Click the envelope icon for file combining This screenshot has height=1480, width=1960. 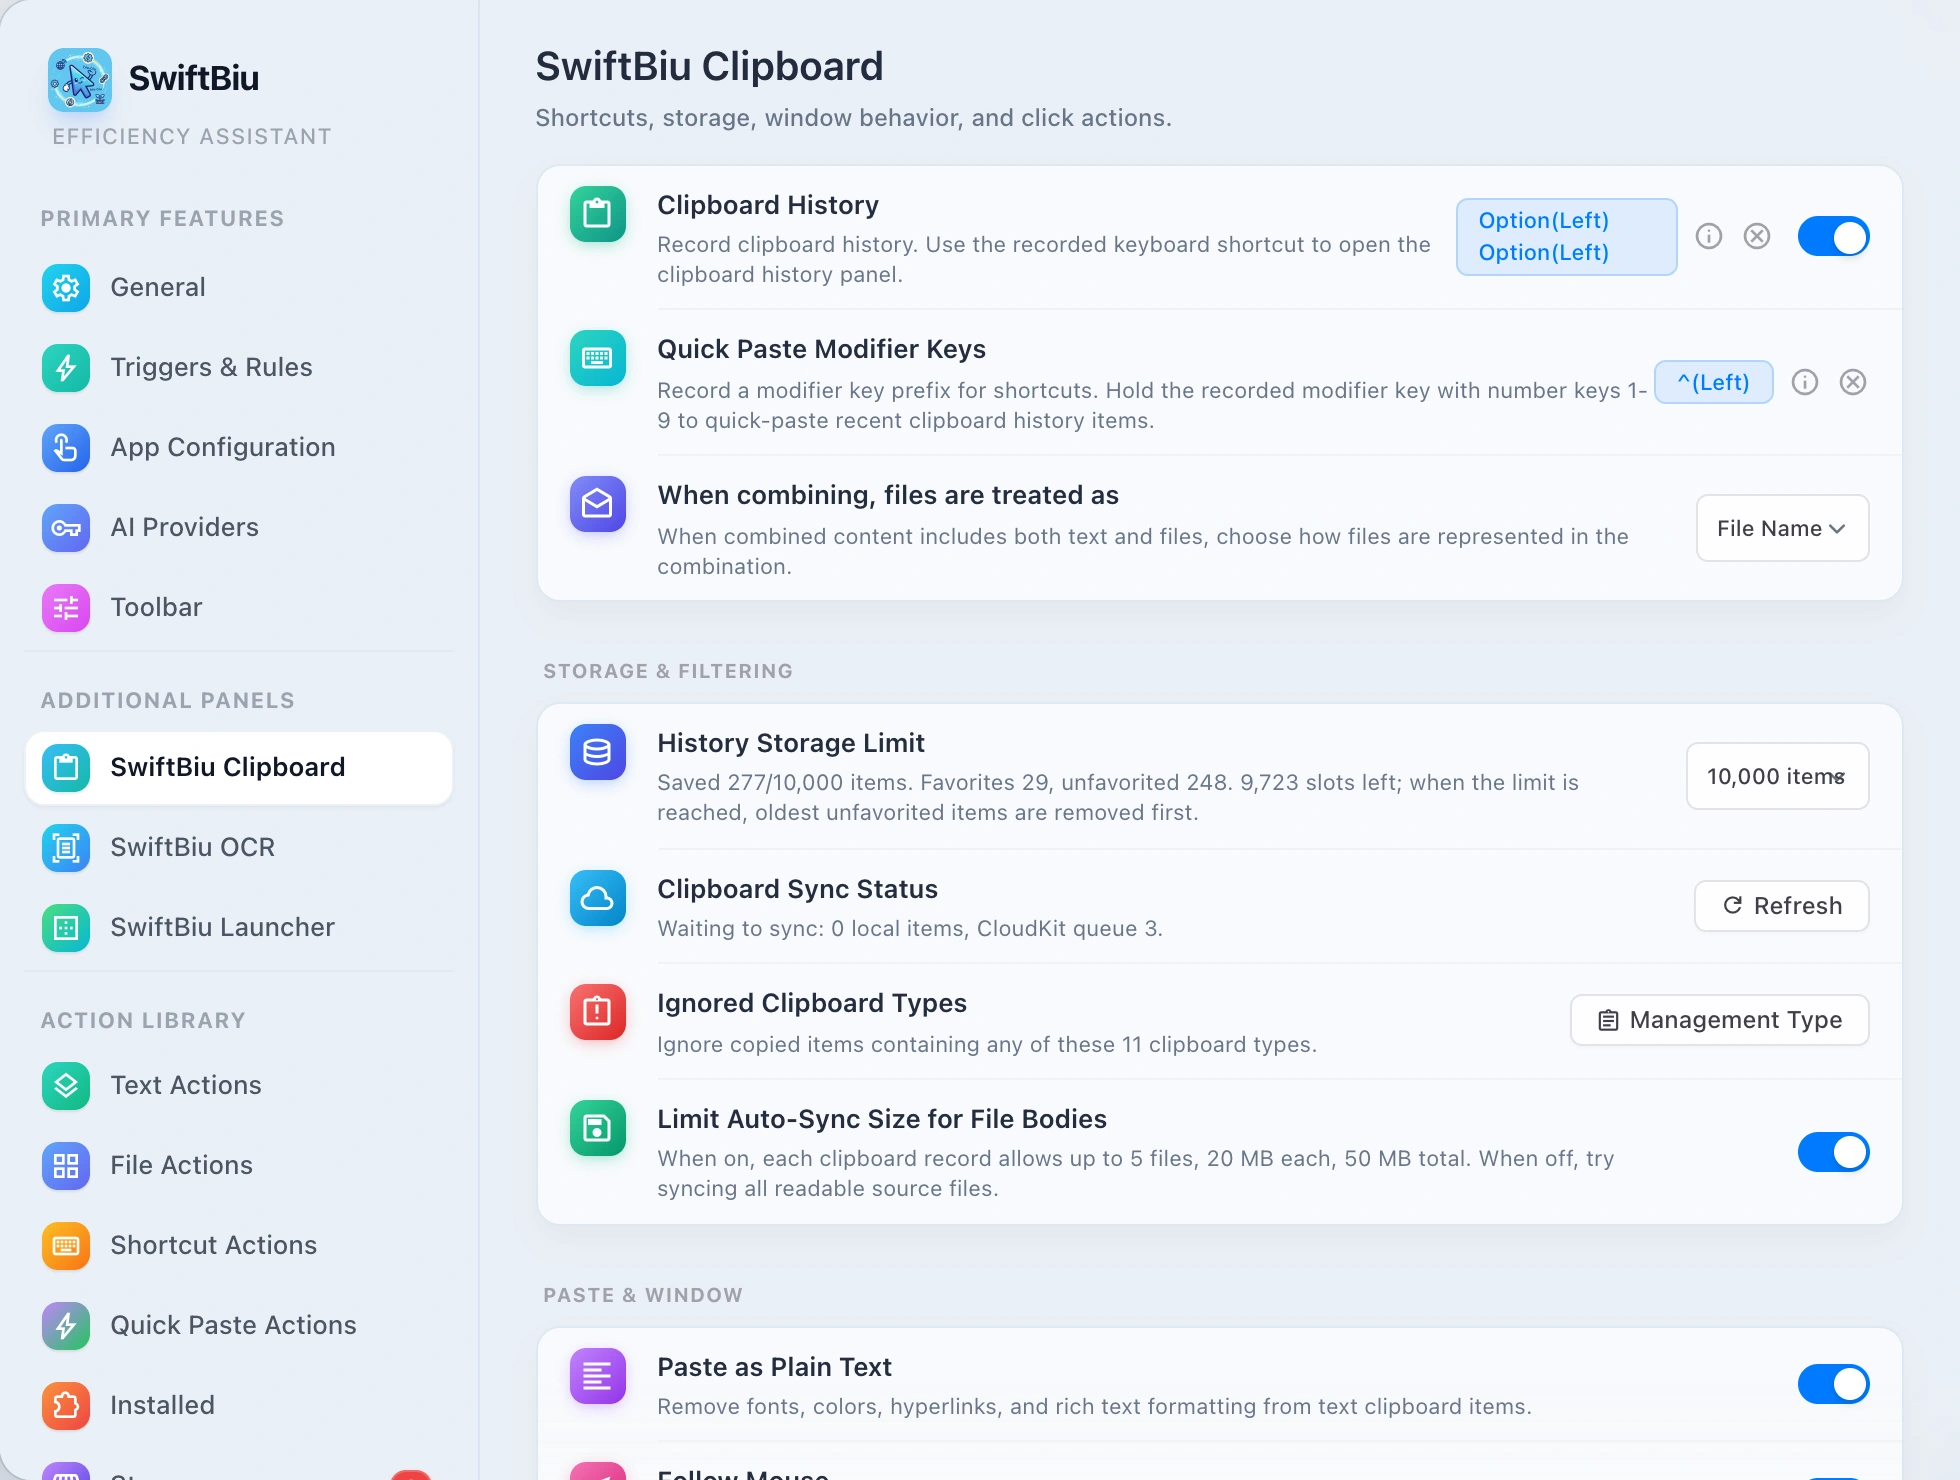pos(598,504)
